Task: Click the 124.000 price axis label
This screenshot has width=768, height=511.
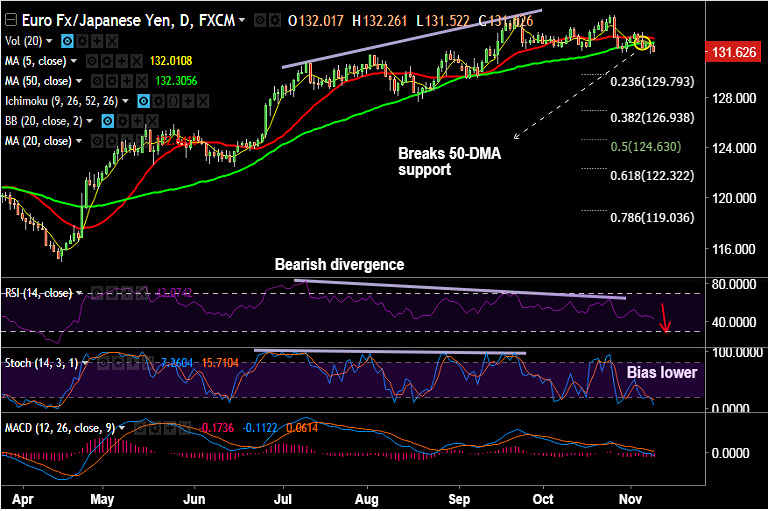Action: pyautogui.click(x=734, y=148)
